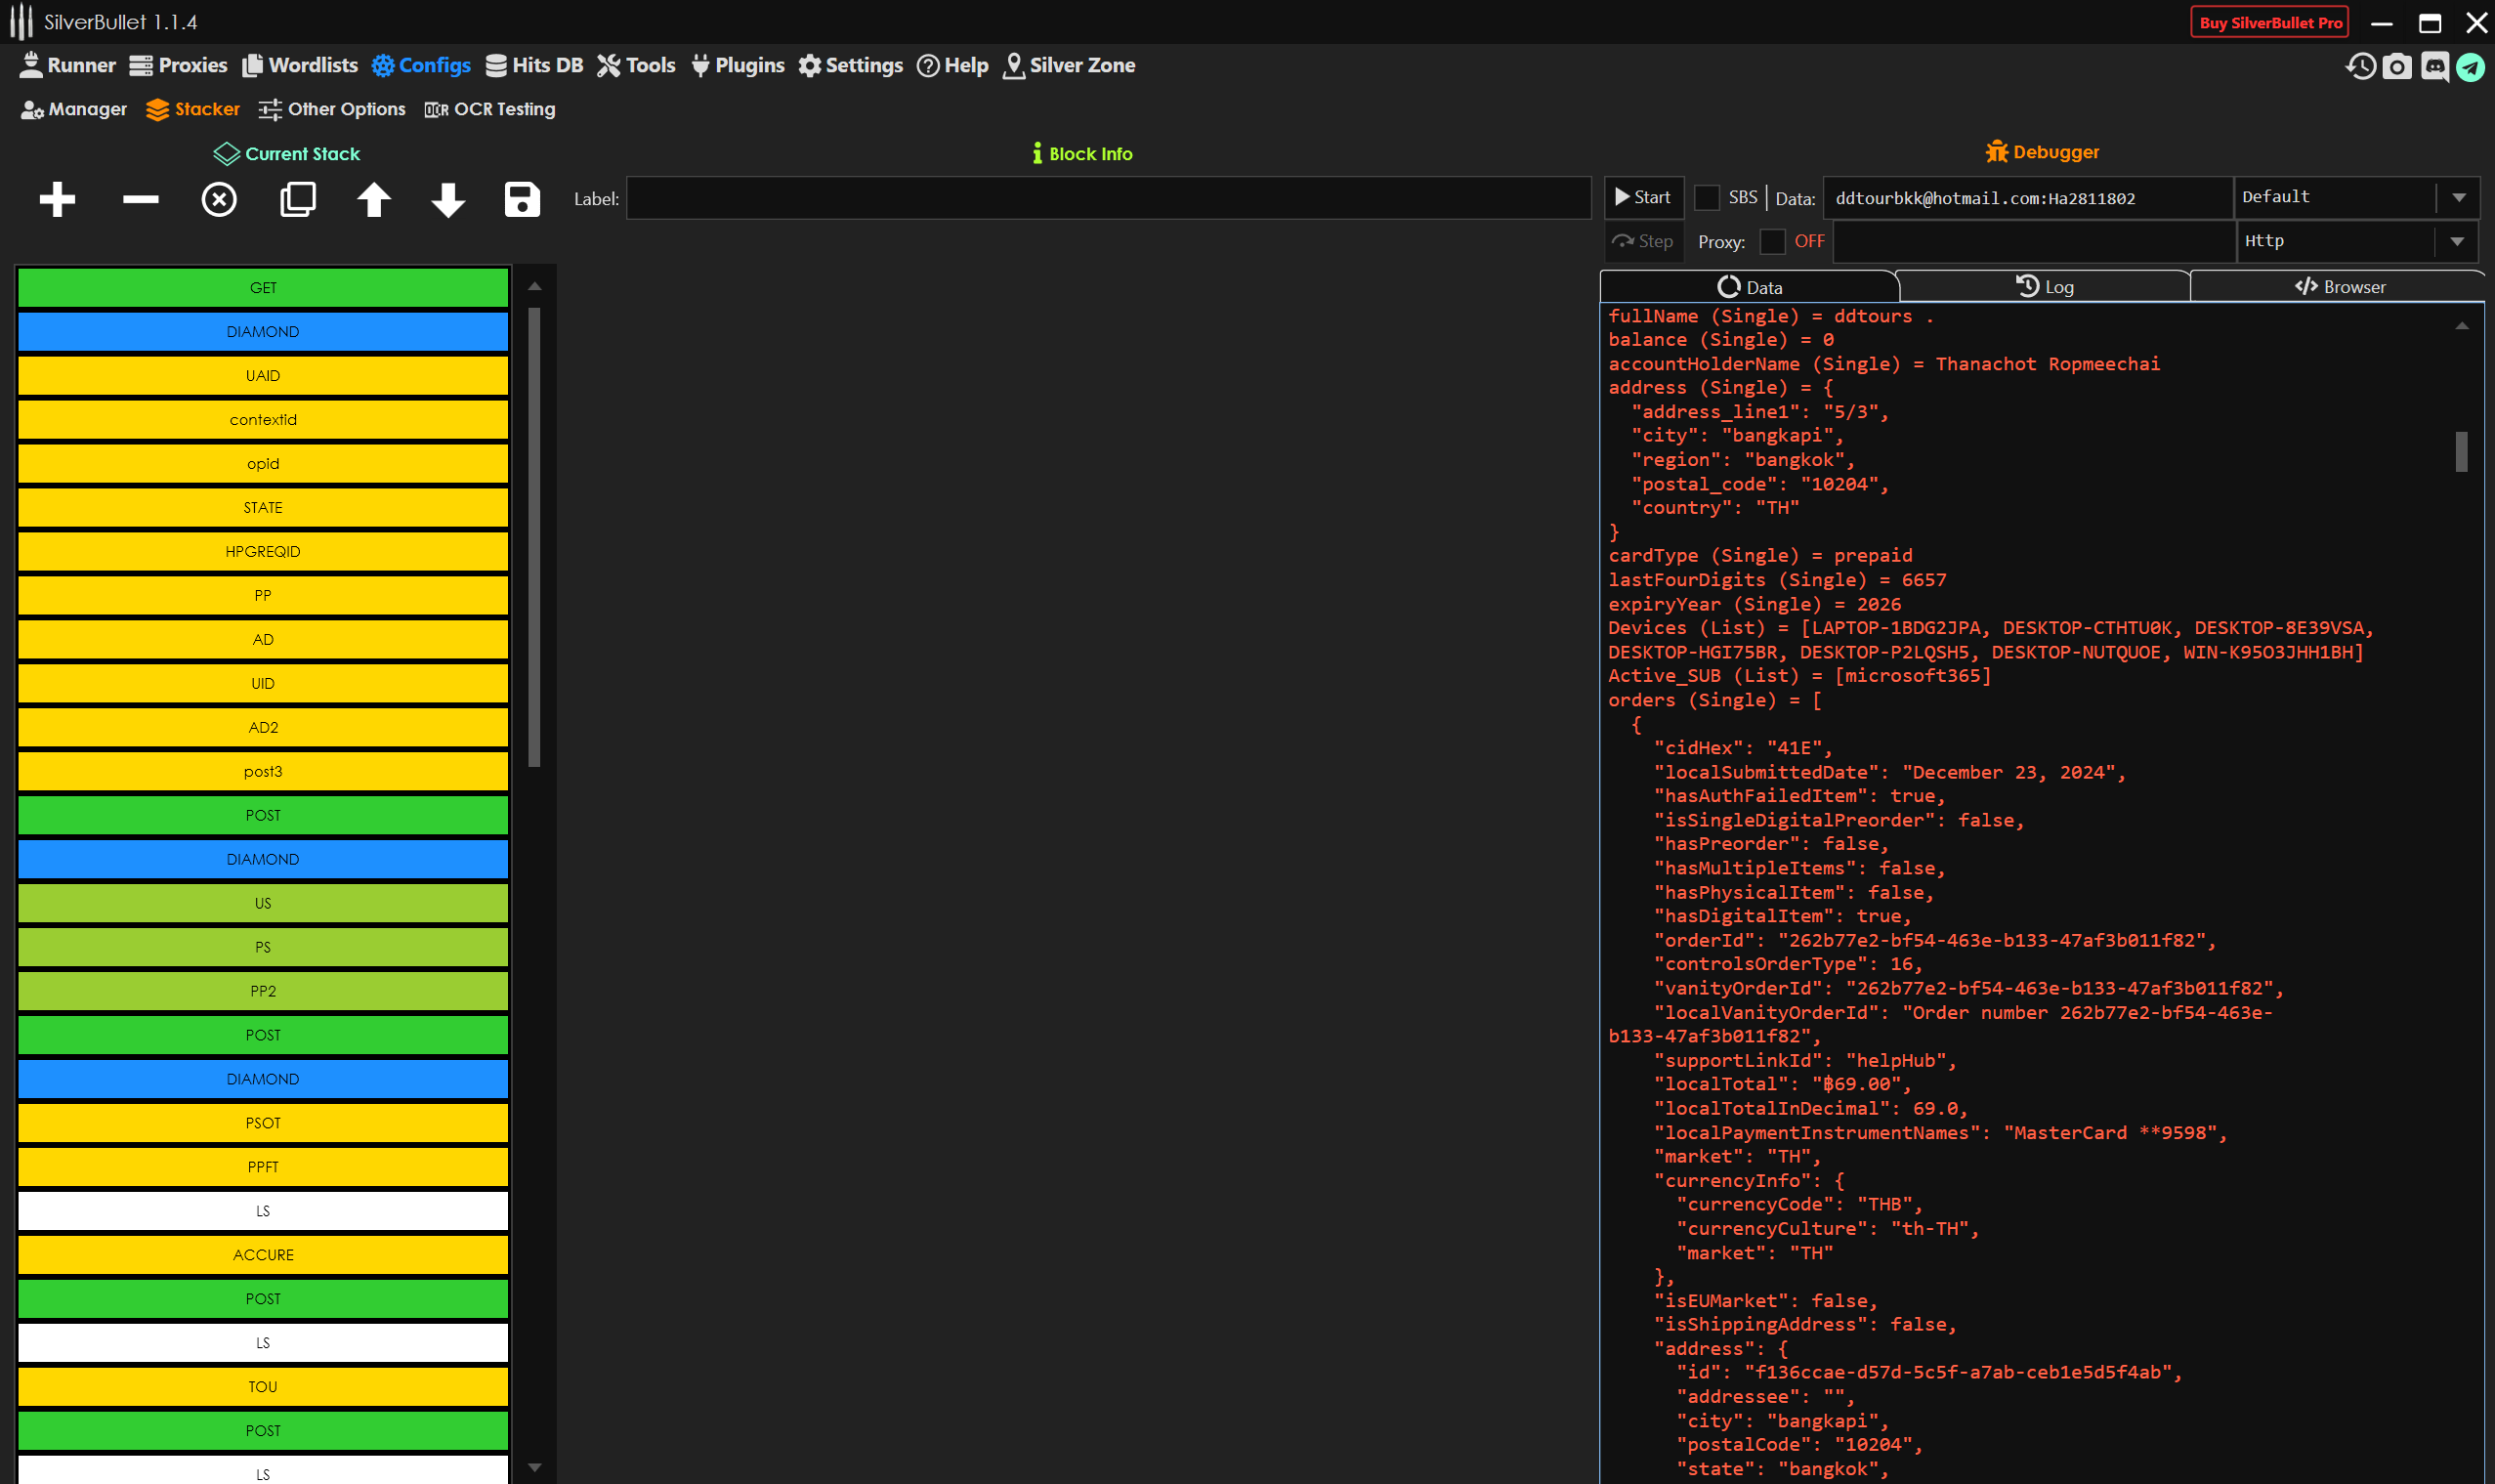Save the config with floppy disk icon
This screenshot has height=1484, width=2495.
pos(522,200)
